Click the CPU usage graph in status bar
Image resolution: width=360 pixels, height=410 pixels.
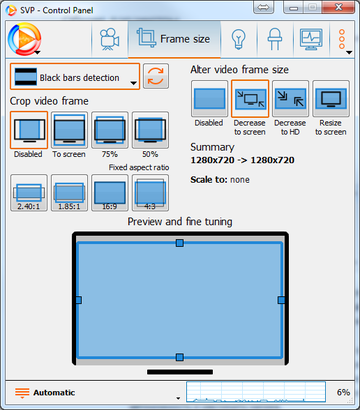pyautogui.click(x=256, y=392)
